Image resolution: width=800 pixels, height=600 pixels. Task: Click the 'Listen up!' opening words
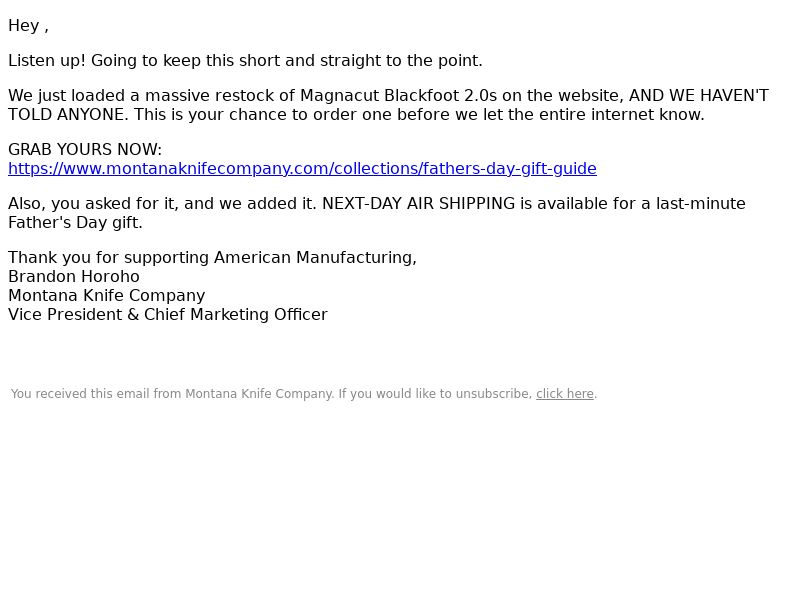(47, 61)
